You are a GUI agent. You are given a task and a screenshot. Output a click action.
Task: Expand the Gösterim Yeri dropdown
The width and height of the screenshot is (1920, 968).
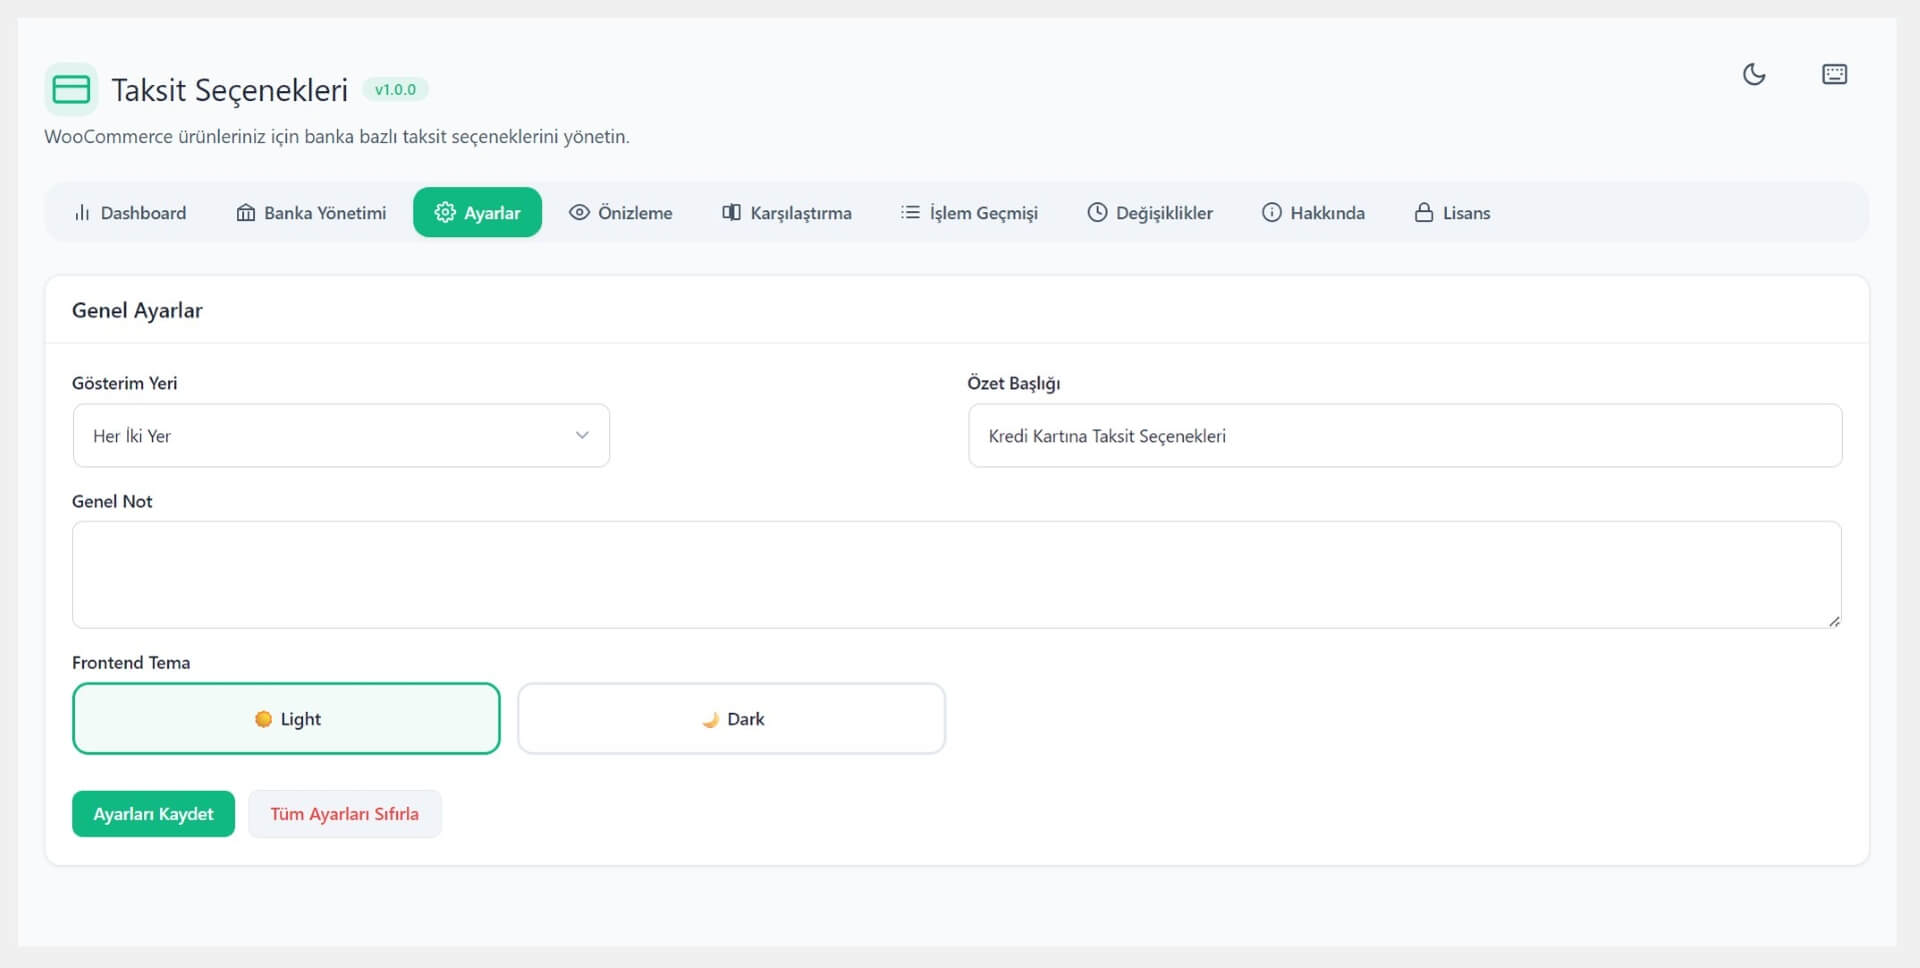coord(341,435)
